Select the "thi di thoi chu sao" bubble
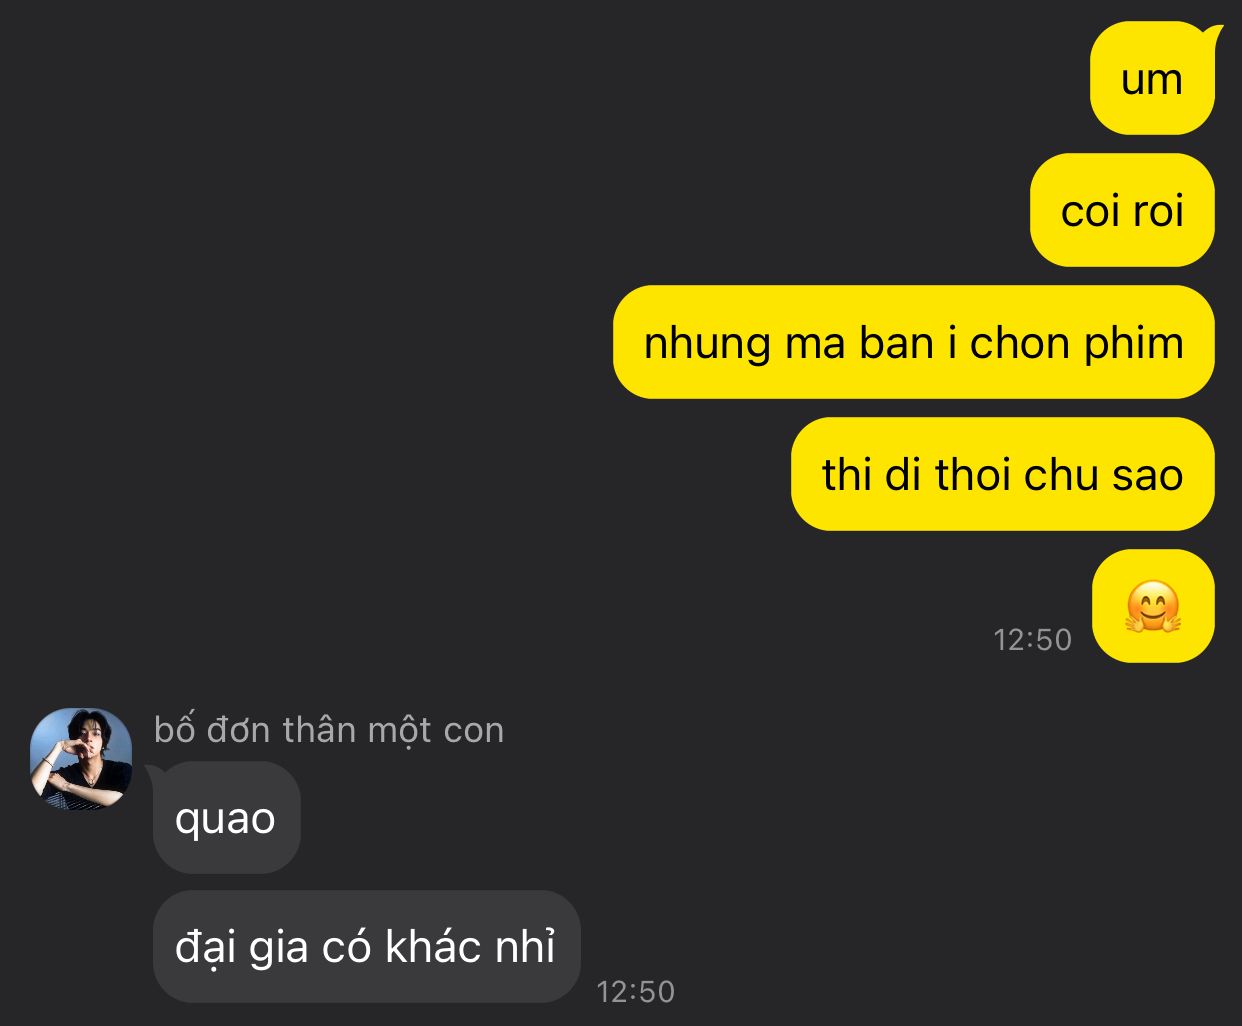Screen dimensions: 1242x1026 (x=1003, y=474)
